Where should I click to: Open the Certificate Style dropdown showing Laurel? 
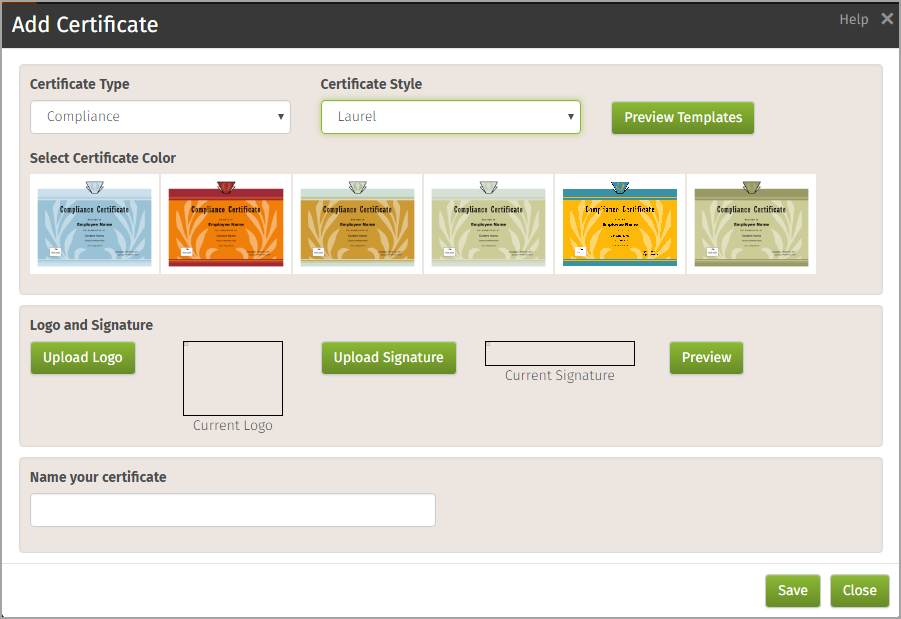(x=451, y=117)
